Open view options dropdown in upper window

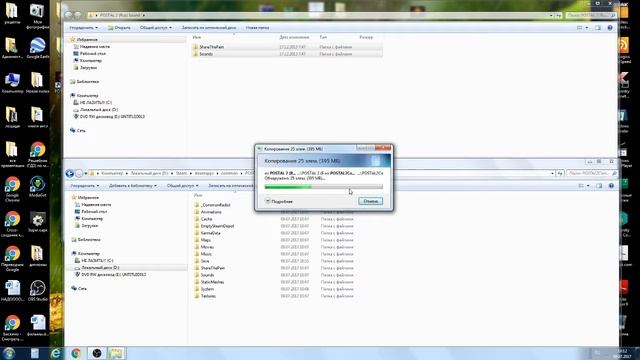click(587, 28)
